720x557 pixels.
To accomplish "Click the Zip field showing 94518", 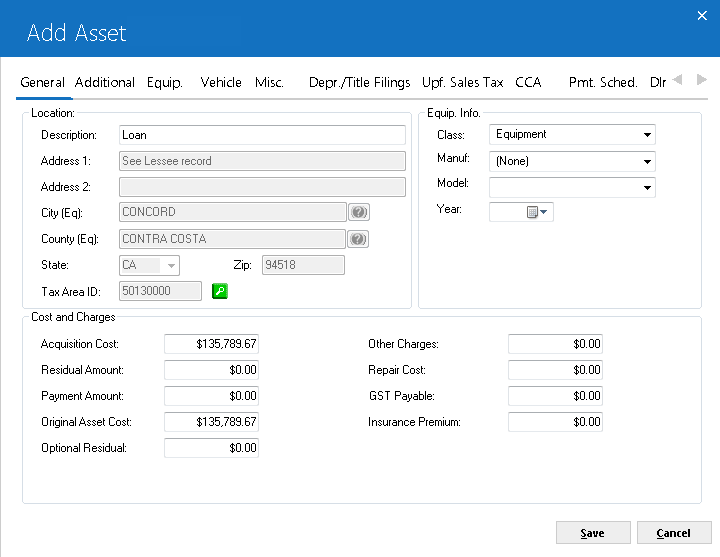I will pyautogui.click(x=303, y=265).
